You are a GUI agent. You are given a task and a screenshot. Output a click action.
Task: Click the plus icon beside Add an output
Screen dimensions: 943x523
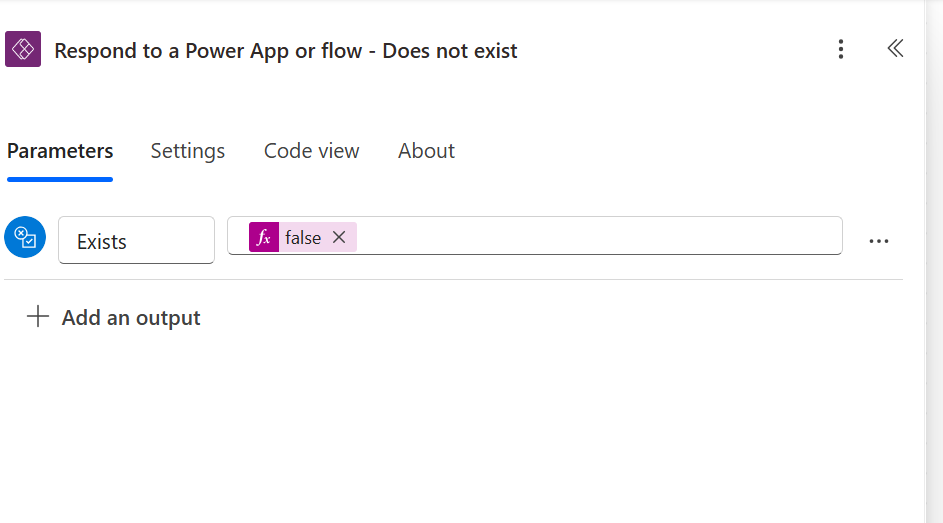point(38,316)
